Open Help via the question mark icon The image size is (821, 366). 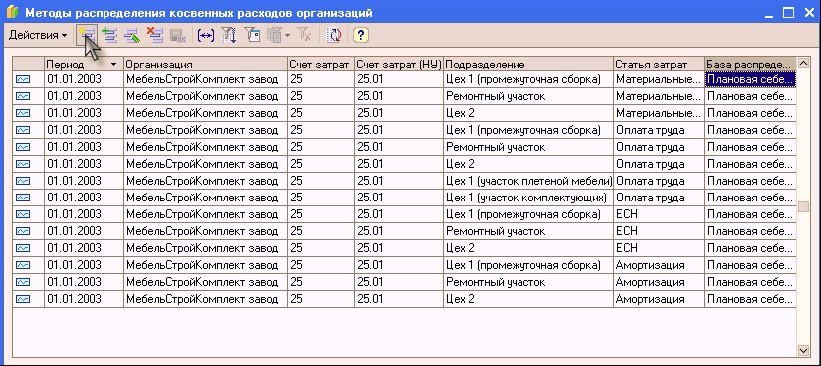coord(361,35)
